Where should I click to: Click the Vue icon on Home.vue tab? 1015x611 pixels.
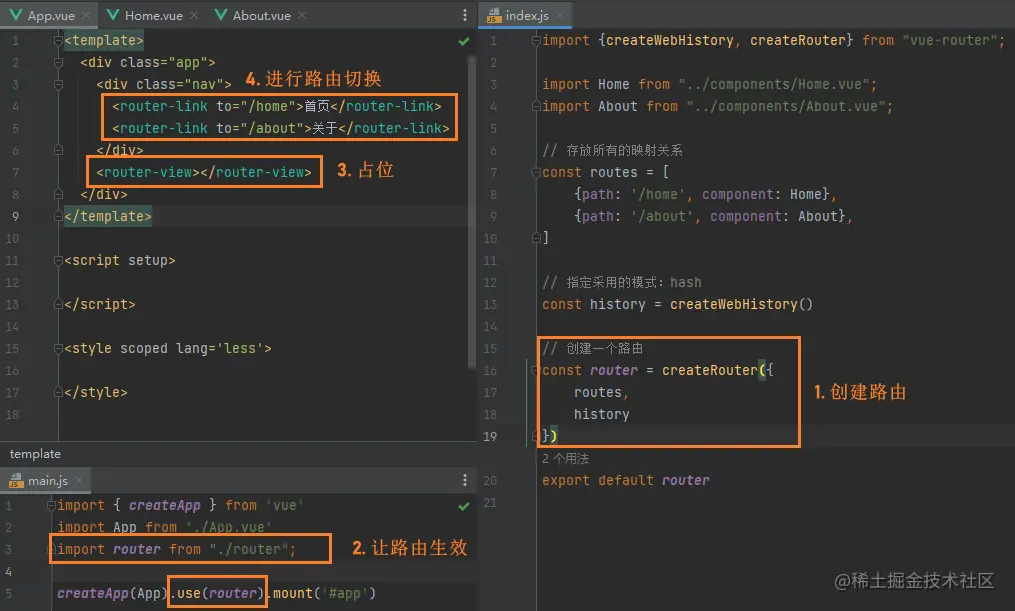click(113, 15)
